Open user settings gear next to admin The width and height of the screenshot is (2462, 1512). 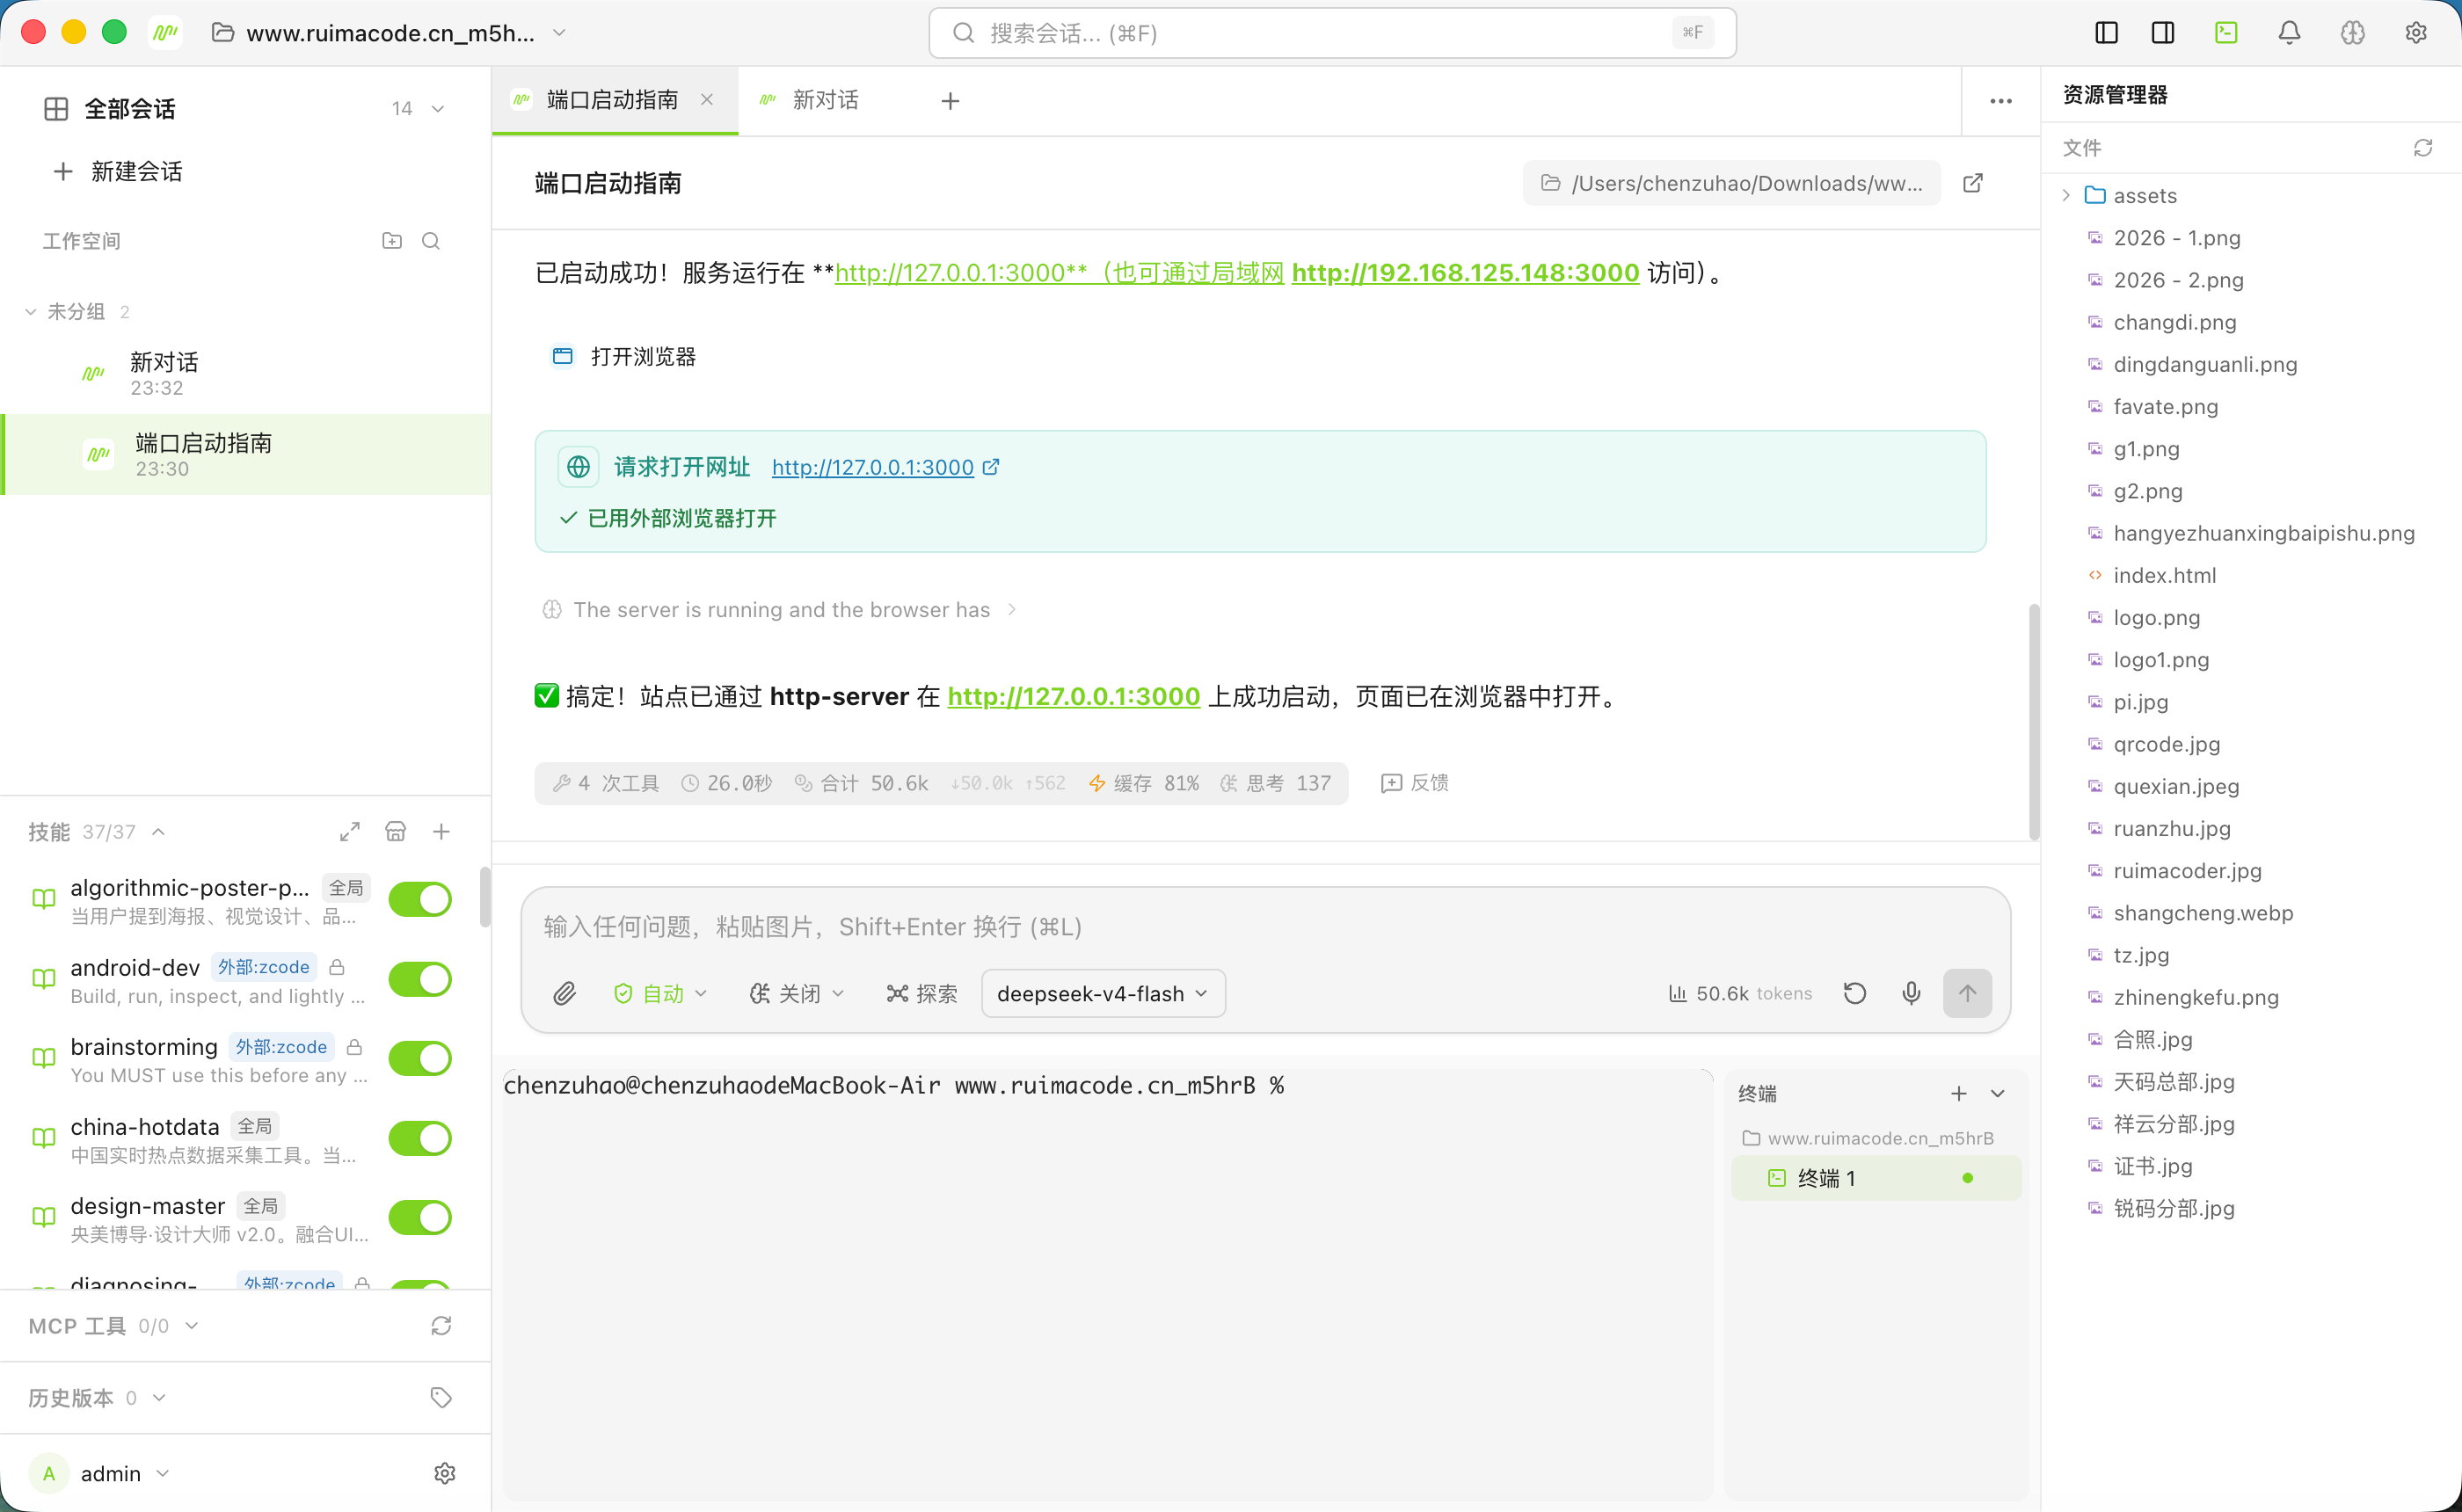pos(445,1473)
